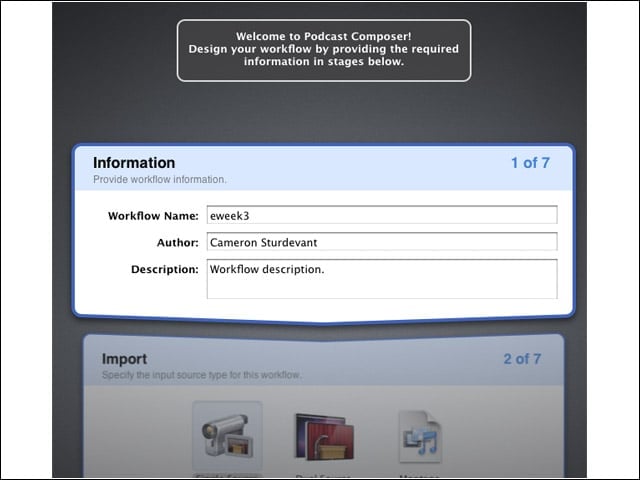Screen dimensions: 640x480
Task: Click the Author field with Cameron Sturdevant
Action: (x=382, y=242)
